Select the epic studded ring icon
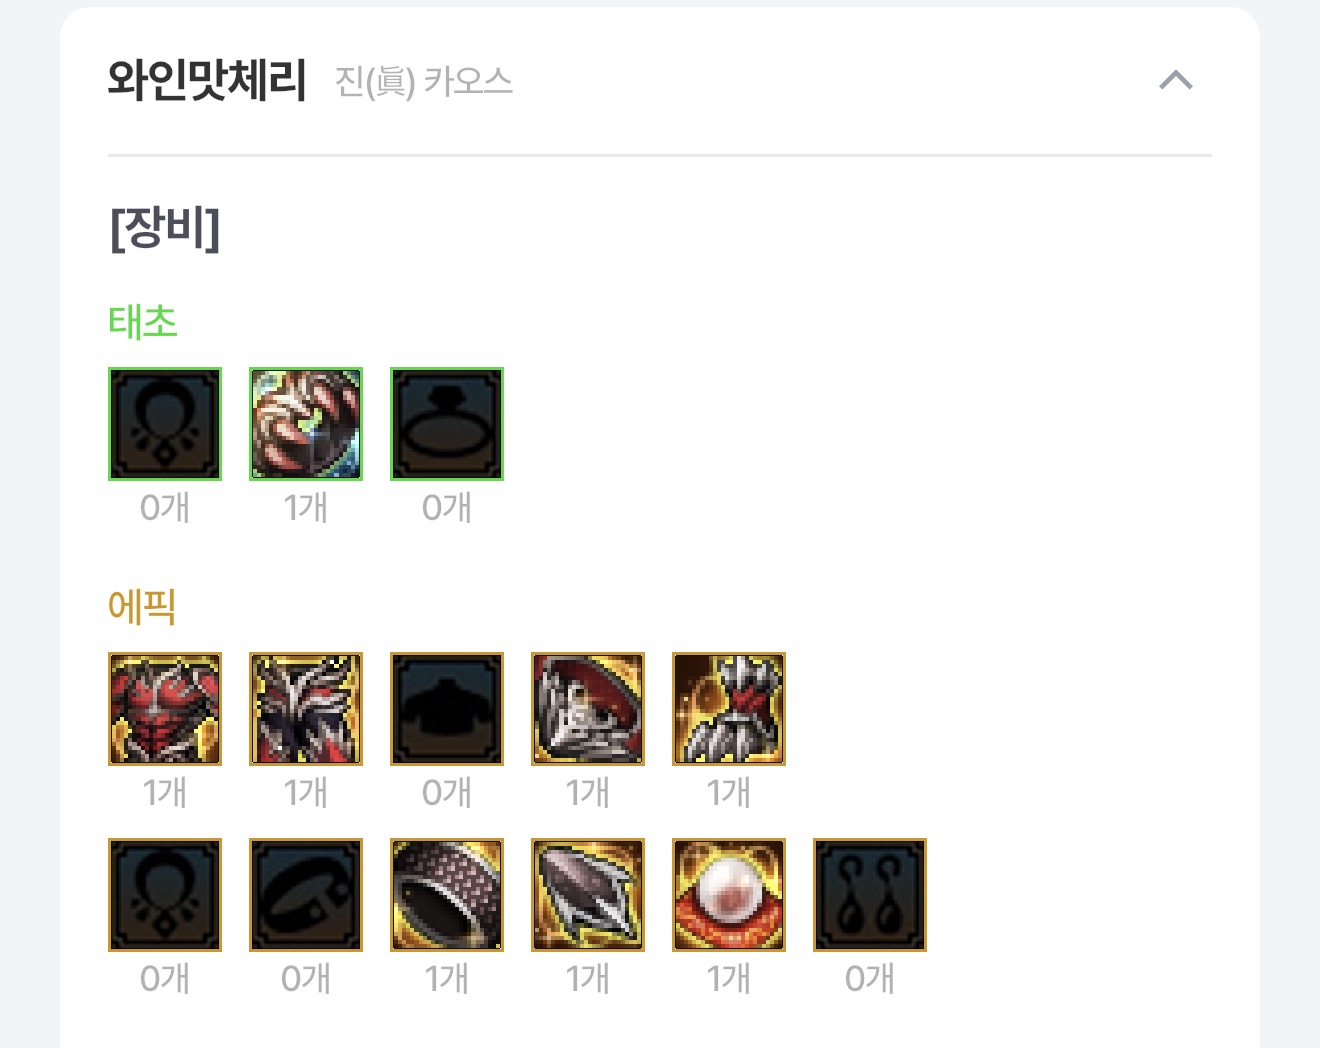Viewport: 1320px width, 1048px height. (x=447, y=895)
